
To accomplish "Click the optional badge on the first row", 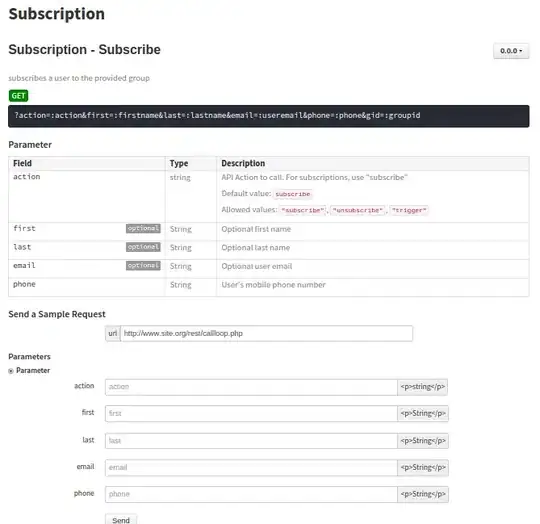I will click(x=143, y=229).
